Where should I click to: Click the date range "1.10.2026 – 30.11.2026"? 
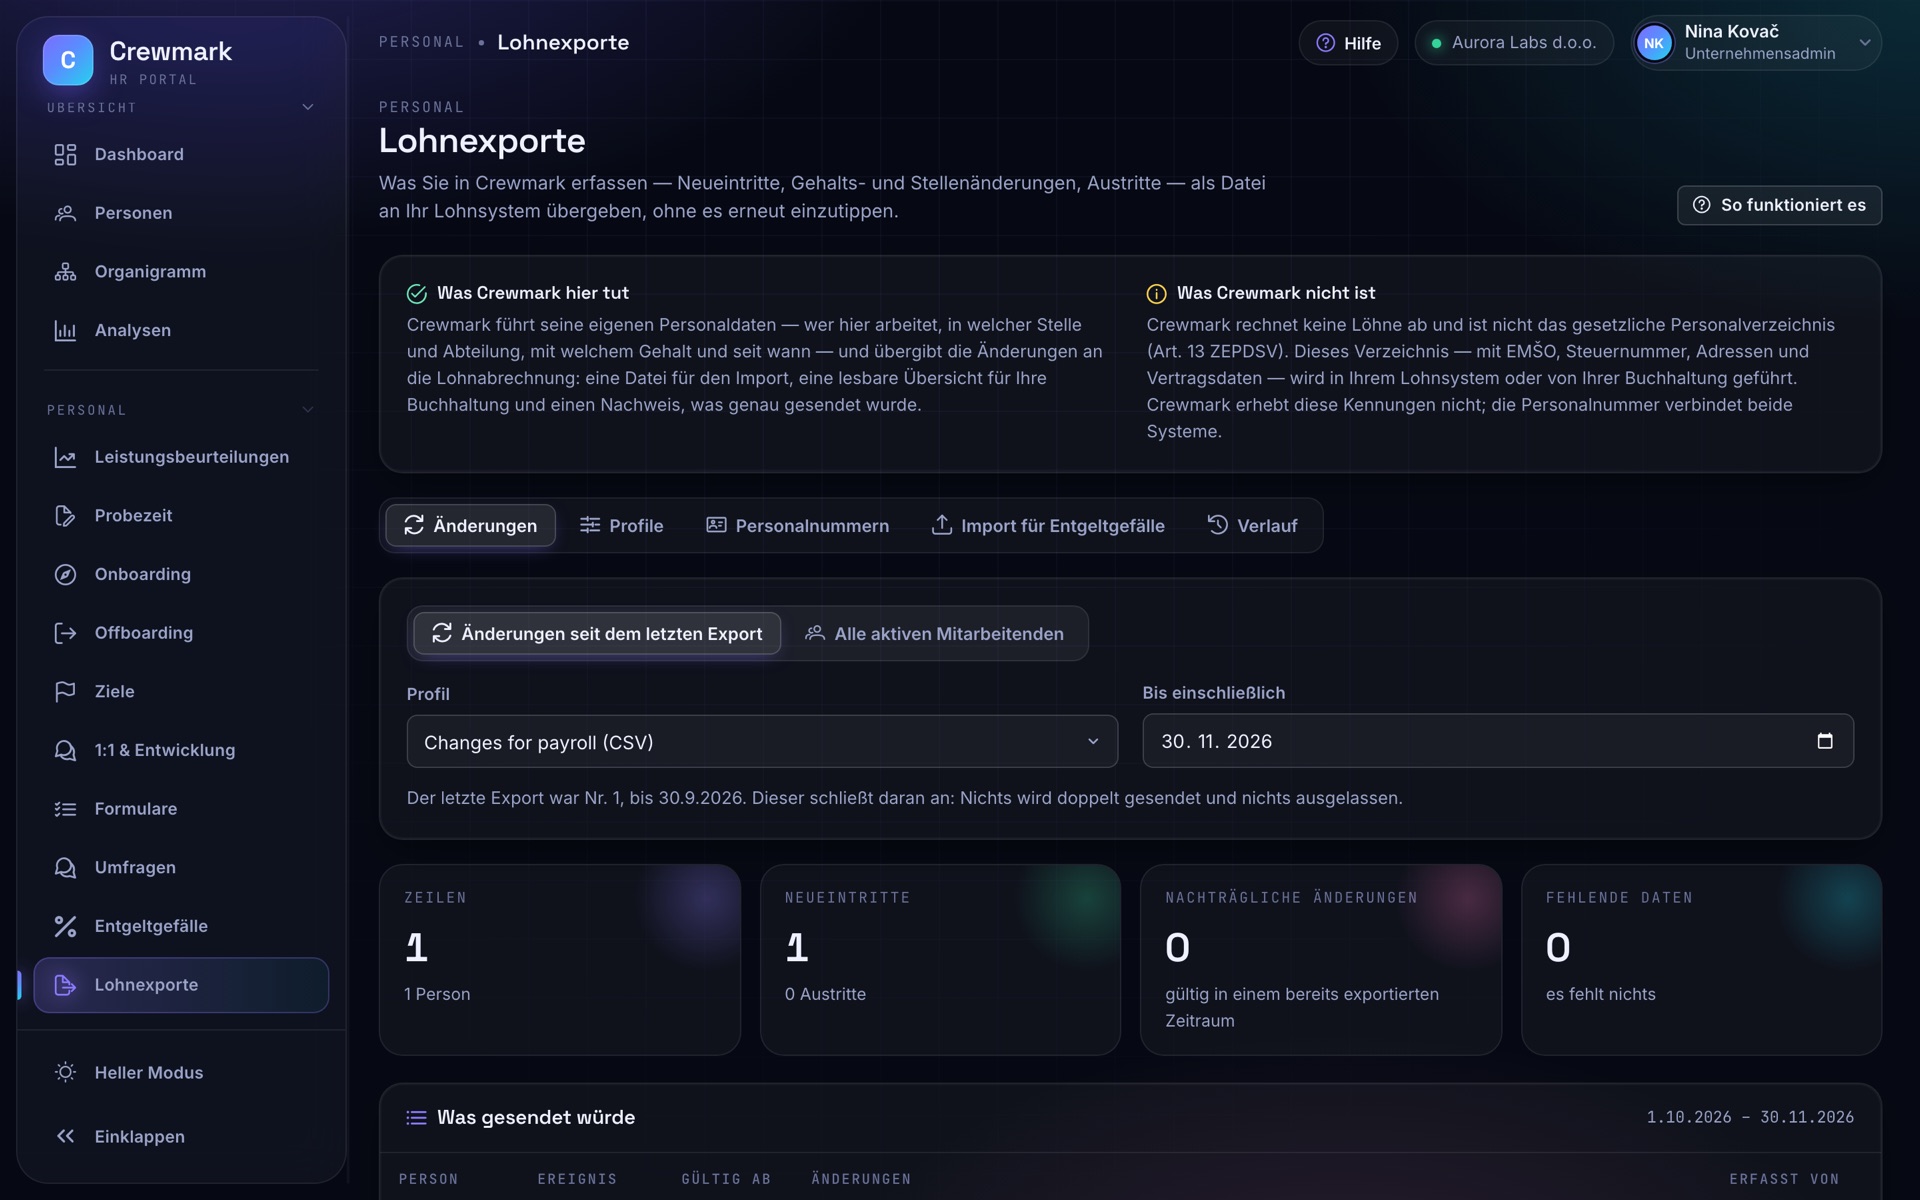[1750, 1117]
